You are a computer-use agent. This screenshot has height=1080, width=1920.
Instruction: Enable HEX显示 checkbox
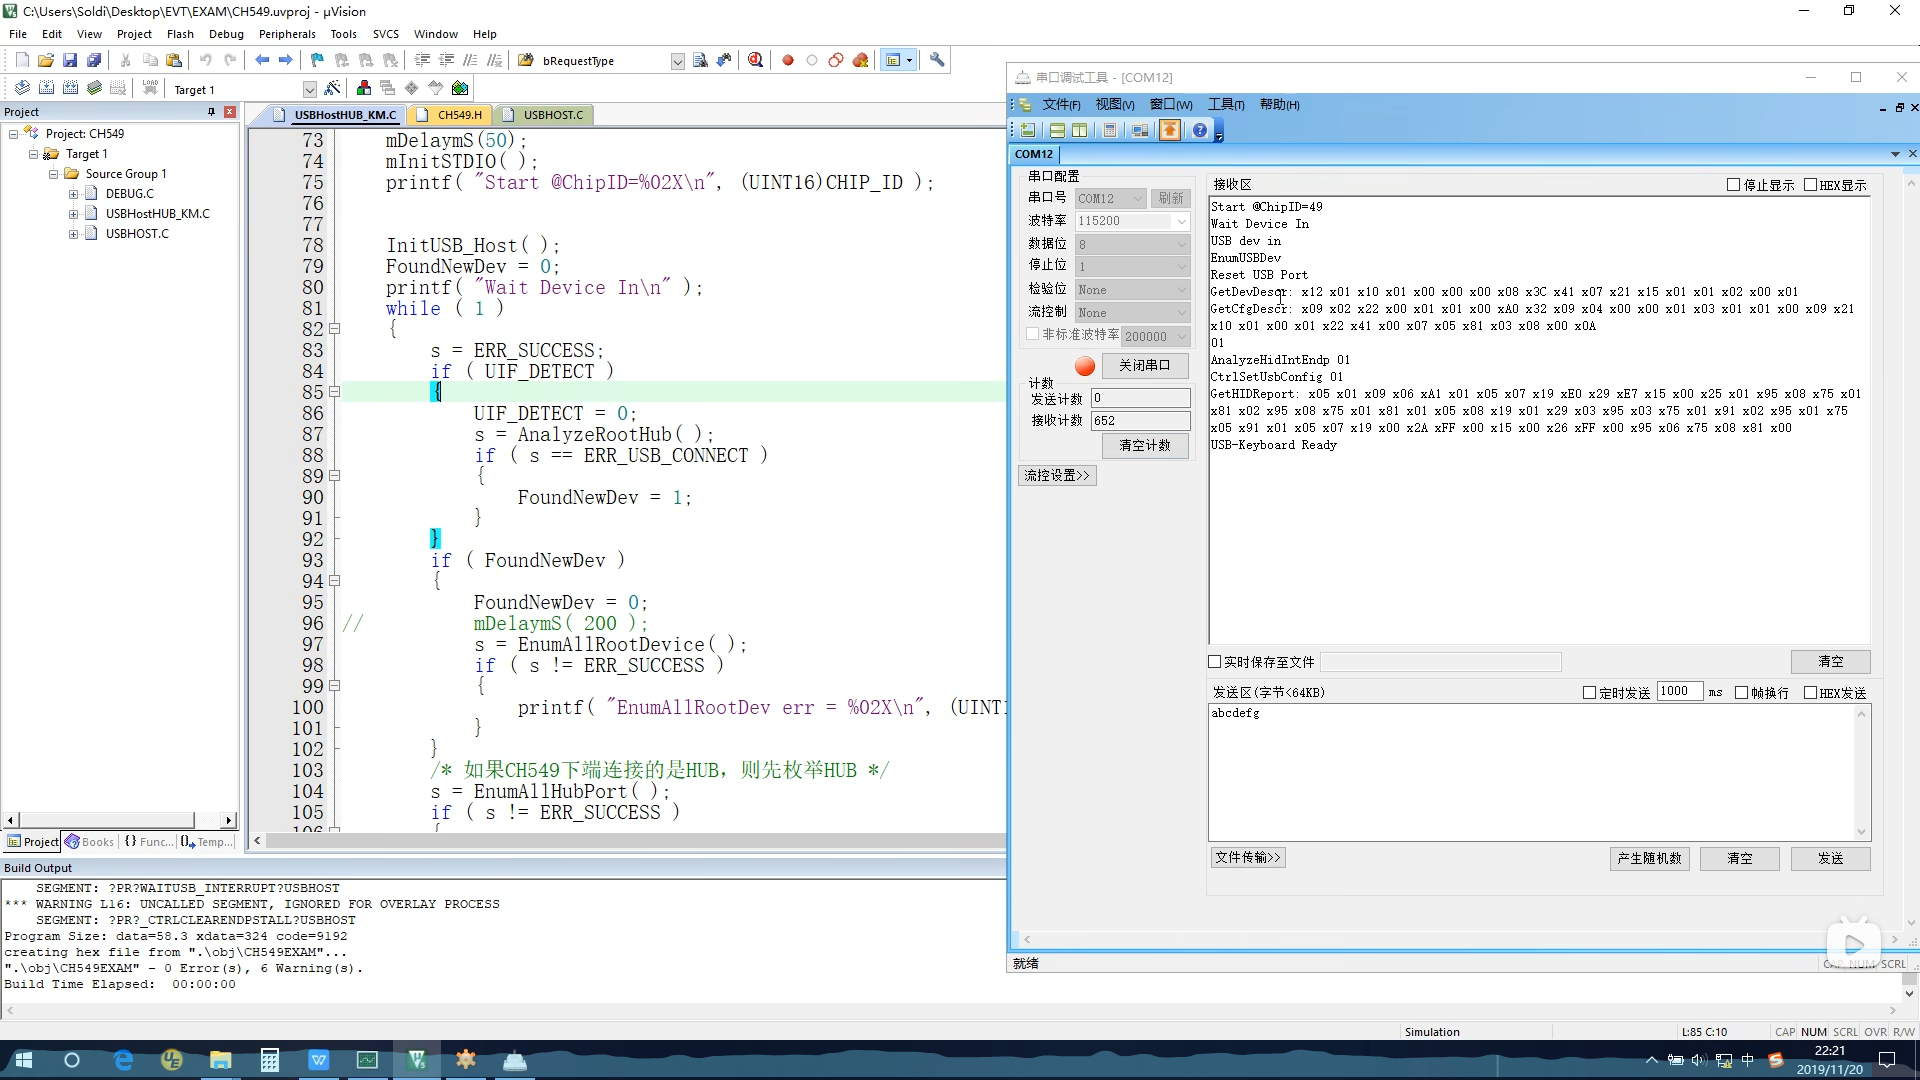coord(1811,185)
